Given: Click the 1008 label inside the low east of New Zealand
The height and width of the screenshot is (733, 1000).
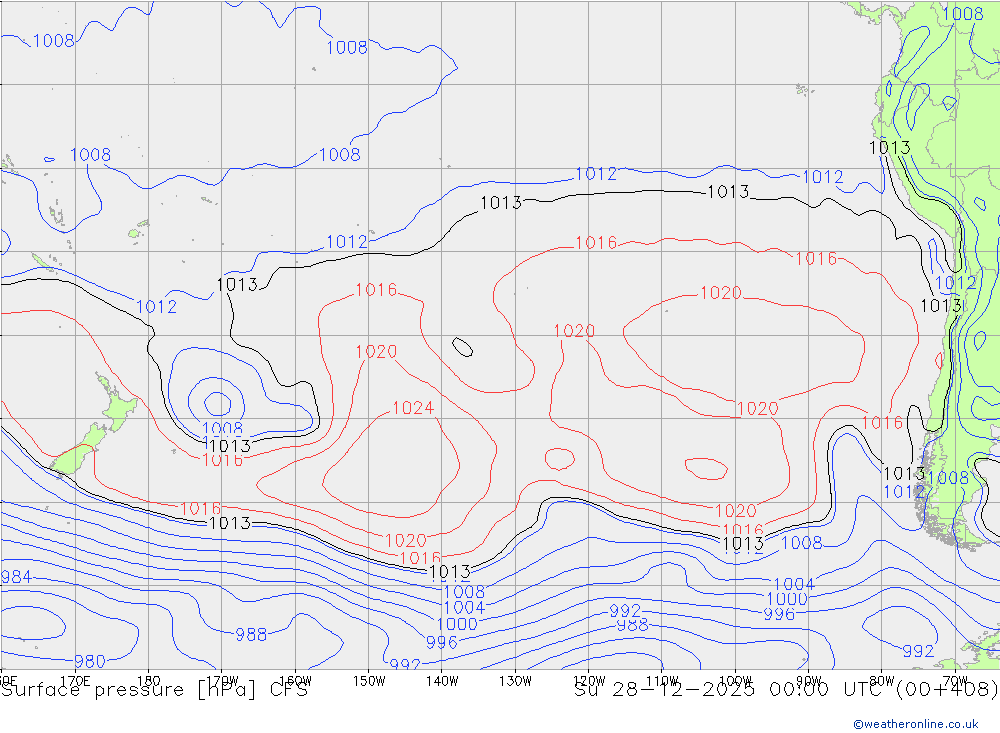Looking at the screenshot, I should pos(223,429).
